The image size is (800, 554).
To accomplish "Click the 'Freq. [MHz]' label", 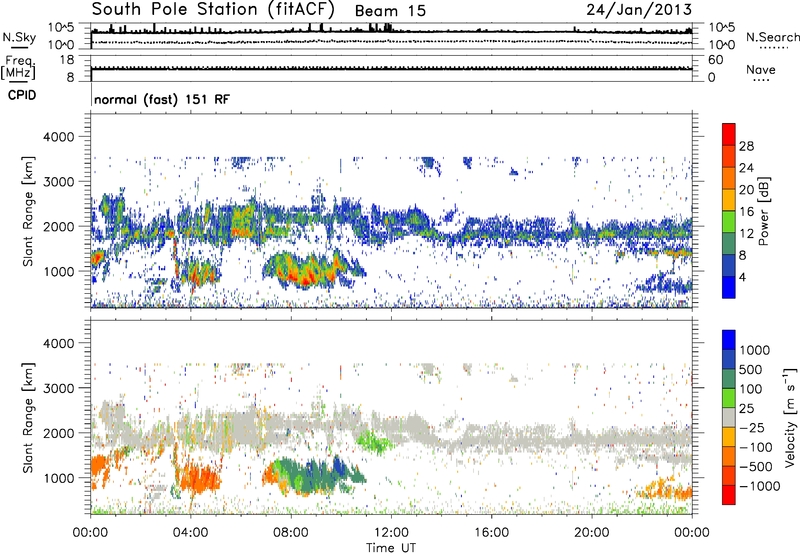I will [18, 67].
